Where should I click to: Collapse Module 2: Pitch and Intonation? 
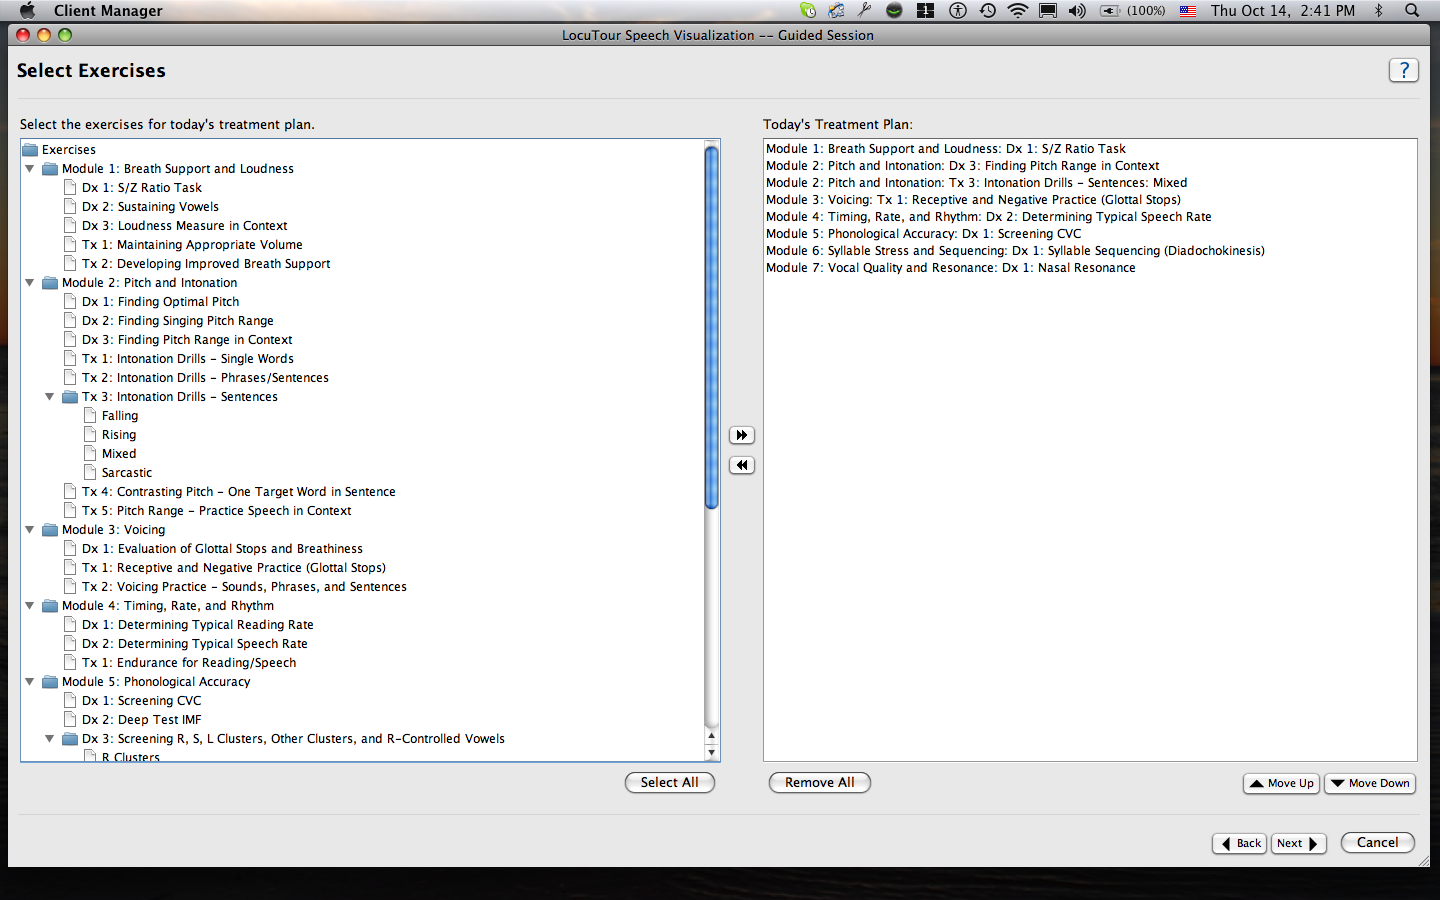tap(30, 283)
